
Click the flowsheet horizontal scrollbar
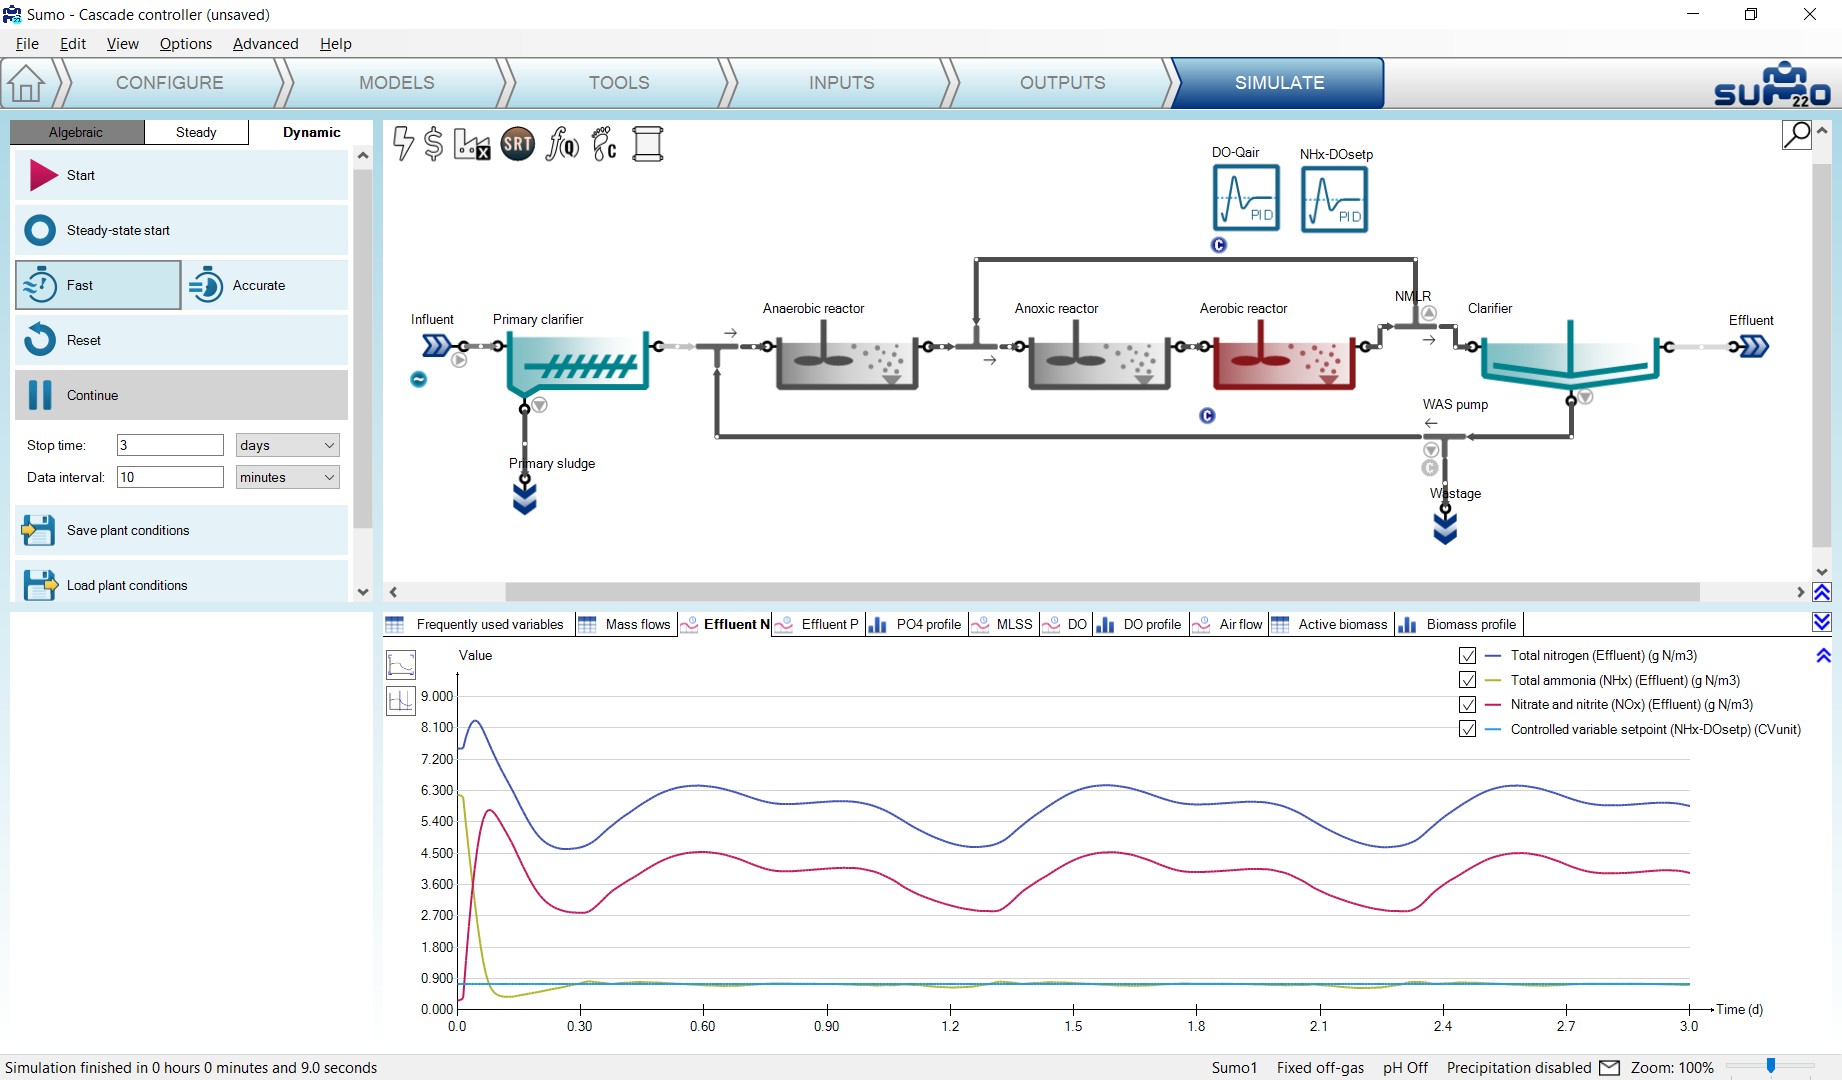[x=1102, y=592]
